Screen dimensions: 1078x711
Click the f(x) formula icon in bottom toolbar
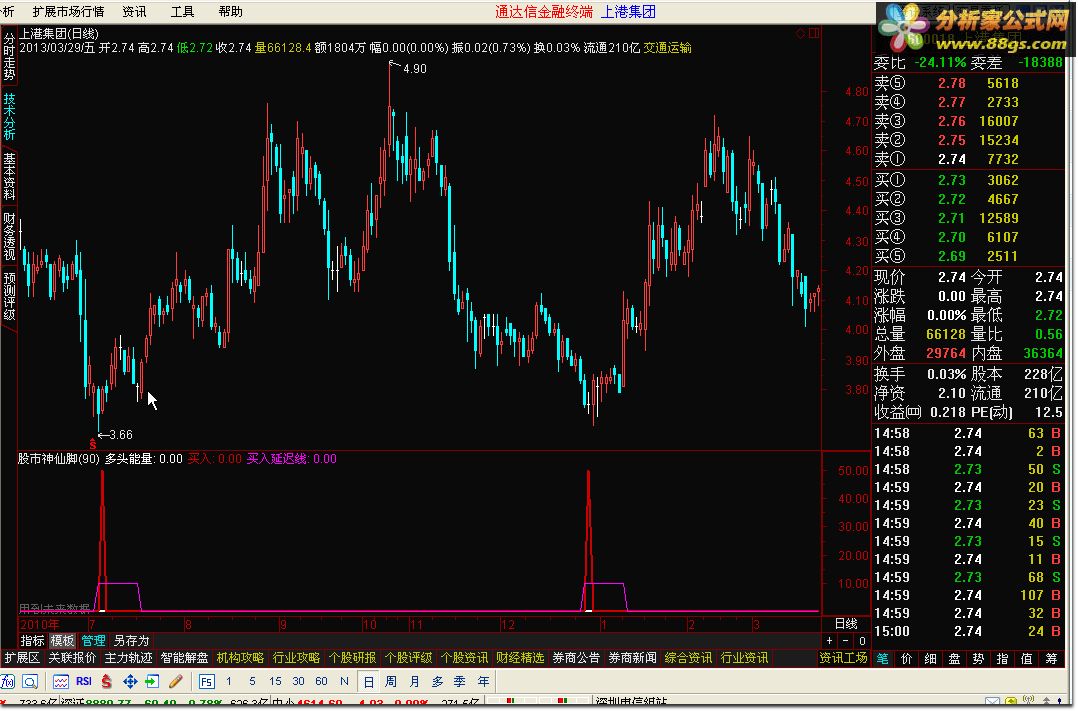pyautogui.click(x=8, y=681)
